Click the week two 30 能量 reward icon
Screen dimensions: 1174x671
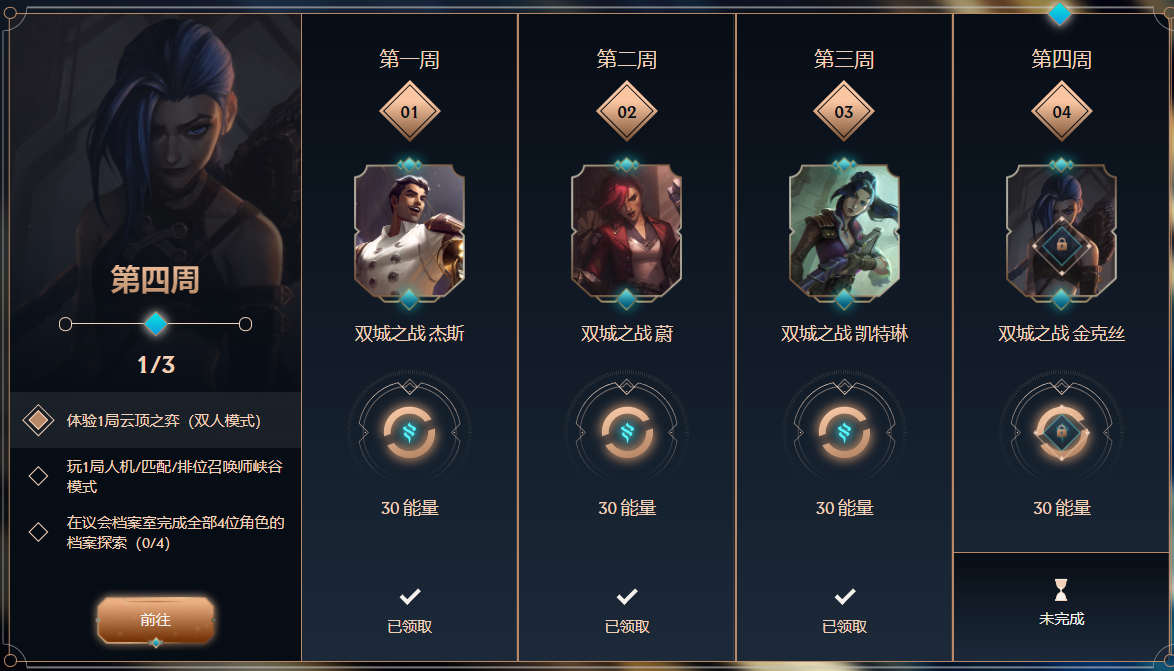point(627,432)
